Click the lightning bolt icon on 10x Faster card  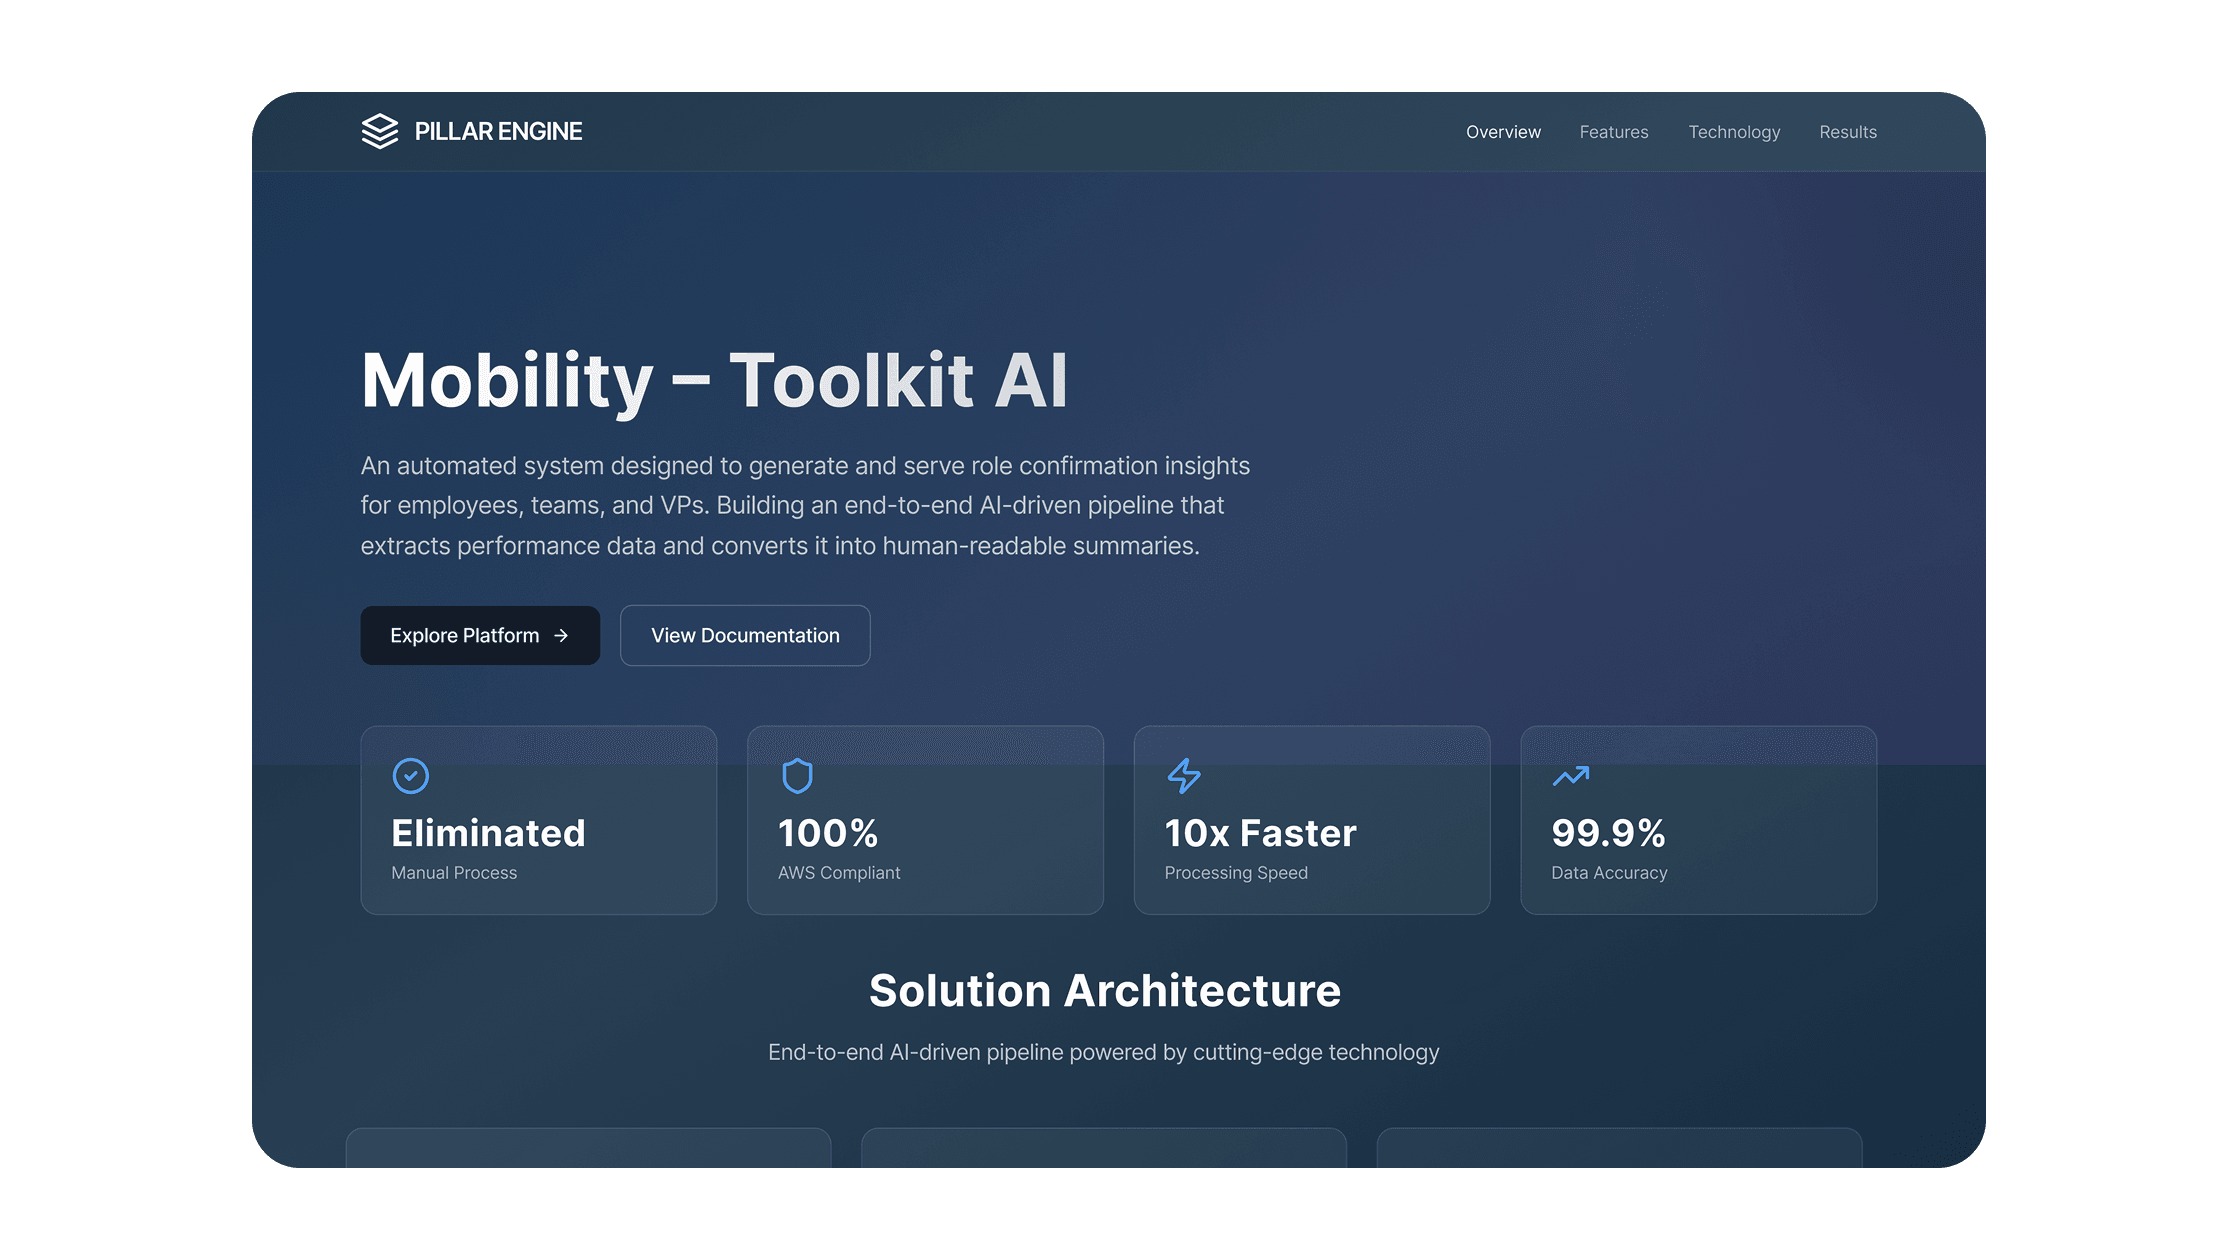coord(1184,776)
